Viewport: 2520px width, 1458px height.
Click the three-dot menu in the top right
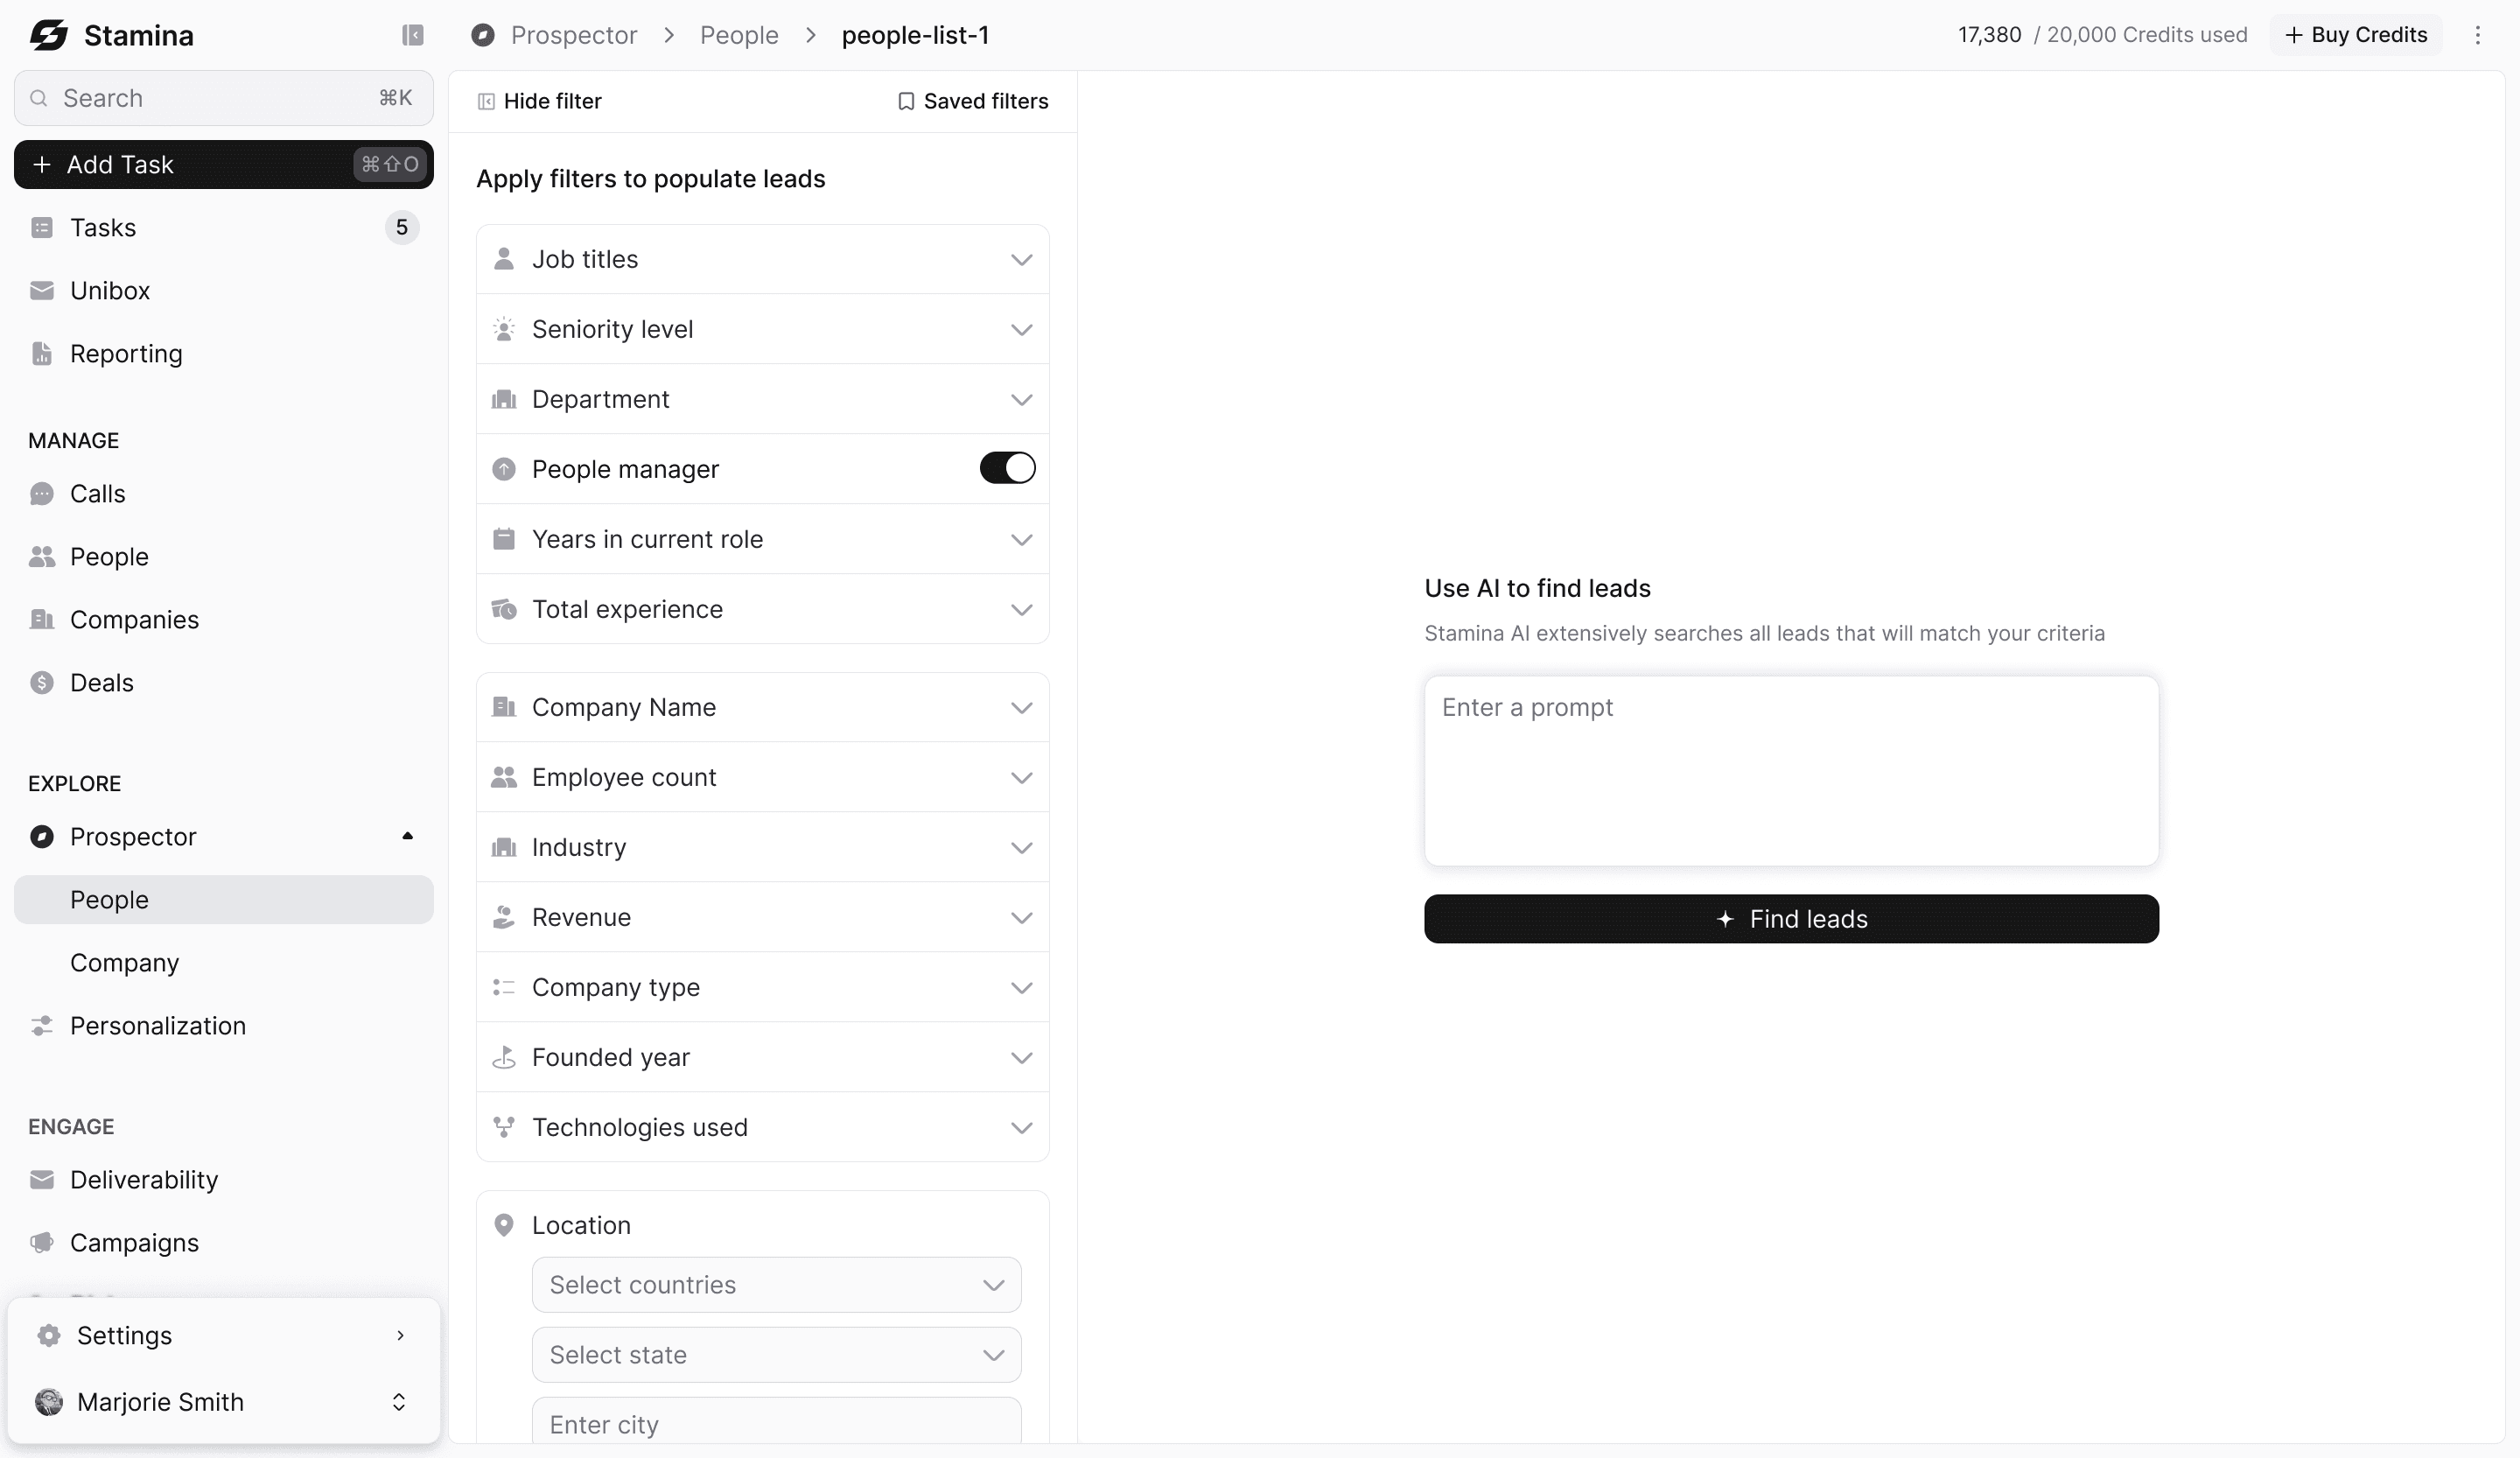click(x=2477, y=35)
